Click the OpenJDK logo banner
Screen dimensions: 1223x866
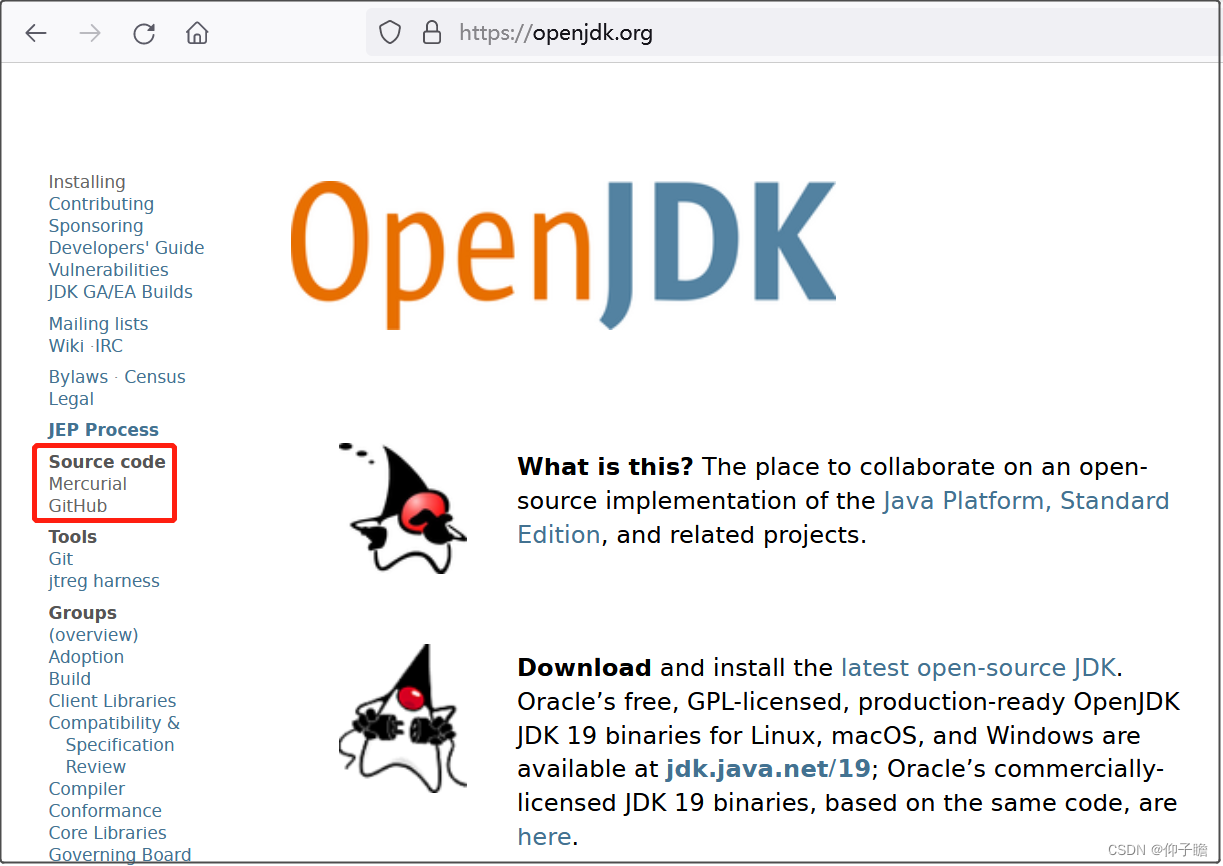point(564,254)
